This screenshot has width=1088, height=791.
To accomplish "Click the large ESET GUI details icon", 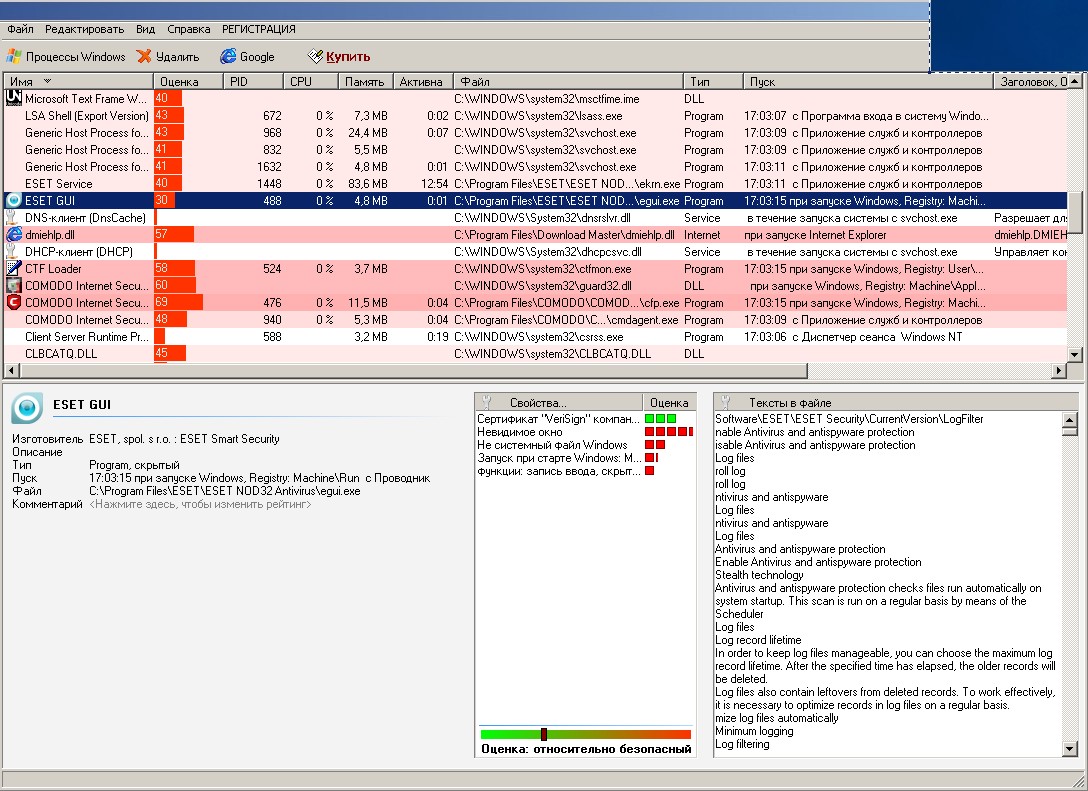I will click(x=27, y=408).
